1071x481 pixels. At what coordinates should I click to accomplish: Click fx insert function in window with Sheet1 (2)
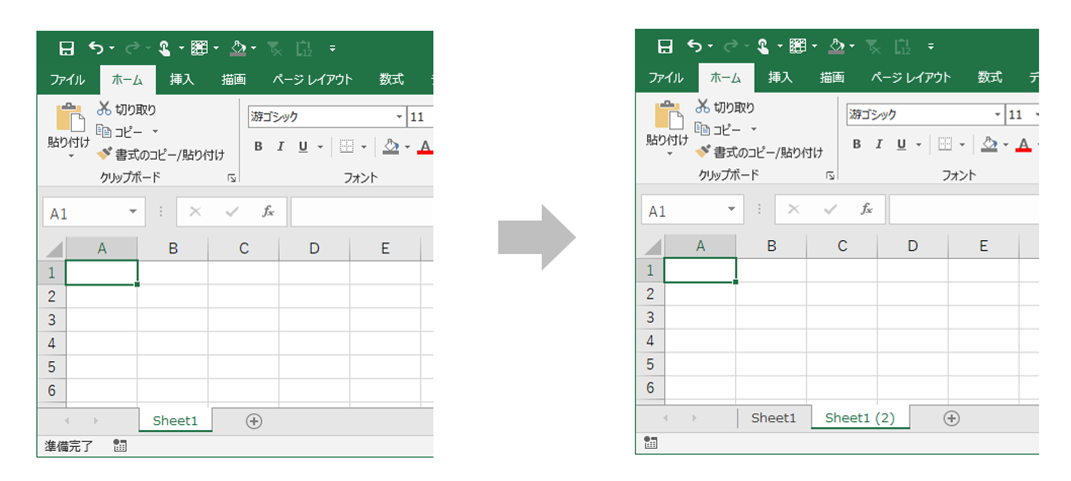pos(867,209)
